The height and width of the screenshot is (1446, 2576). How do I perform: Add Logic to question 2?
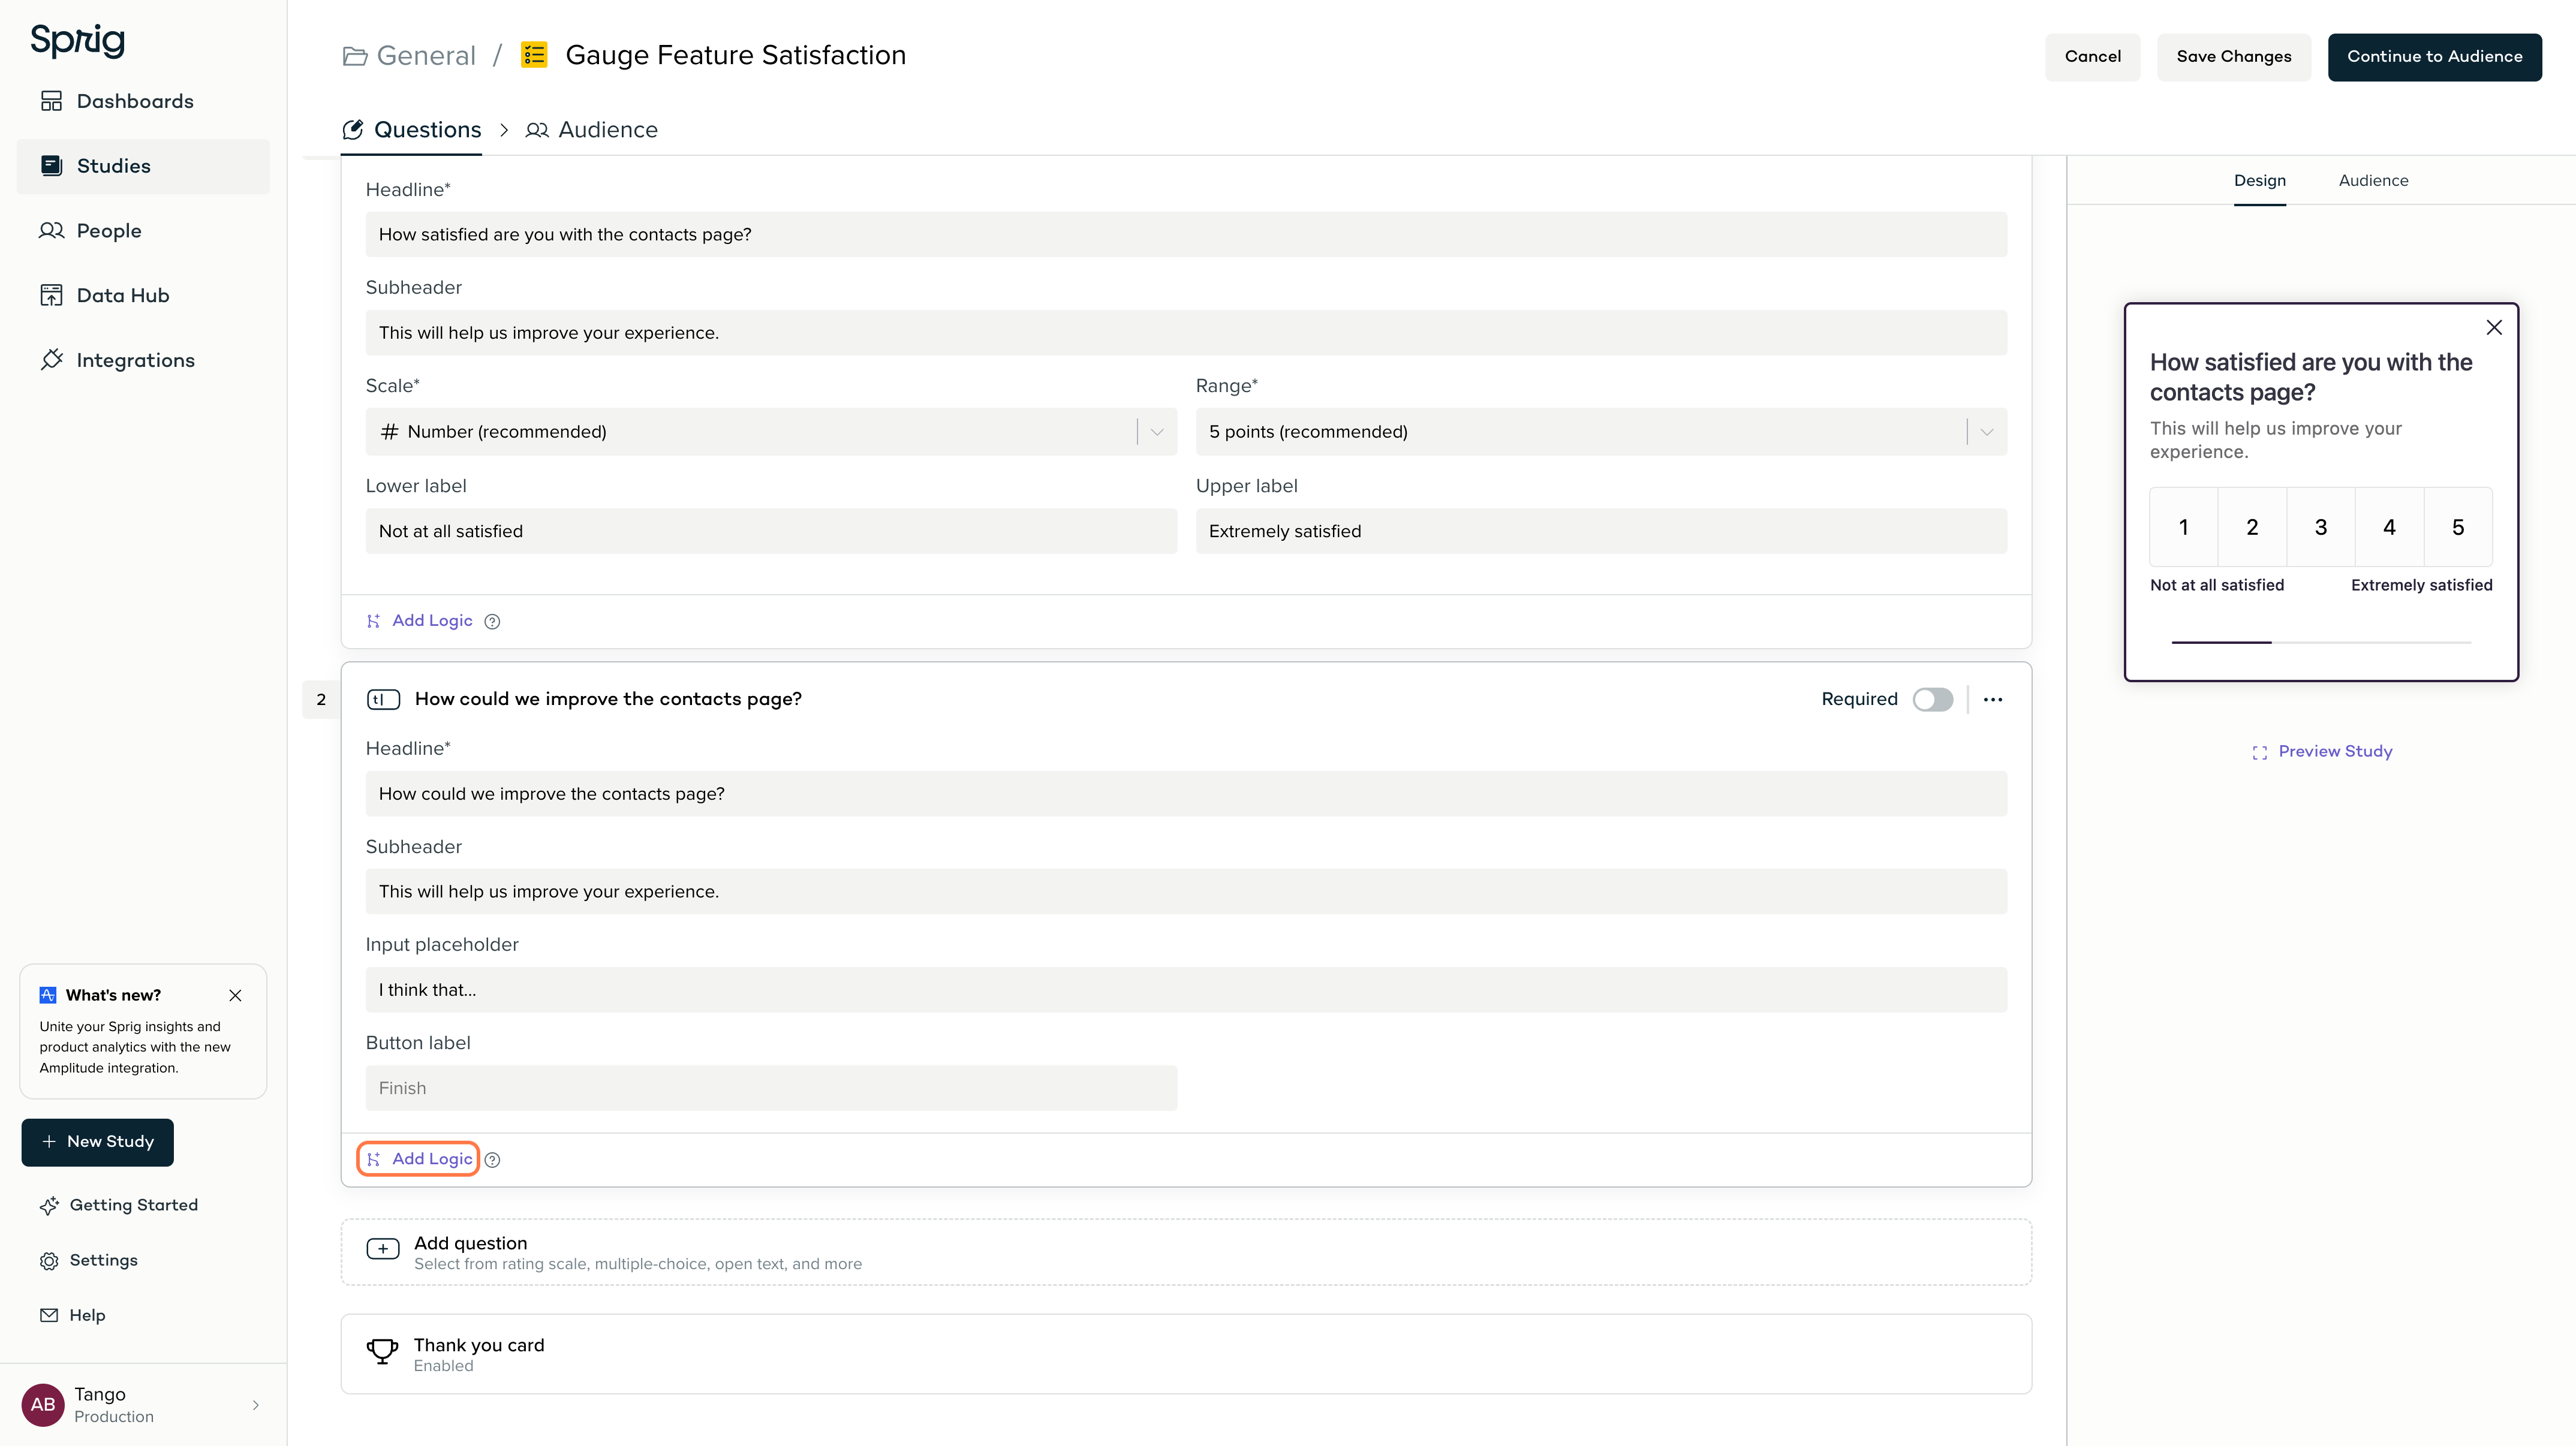(x=419, y=1159)
